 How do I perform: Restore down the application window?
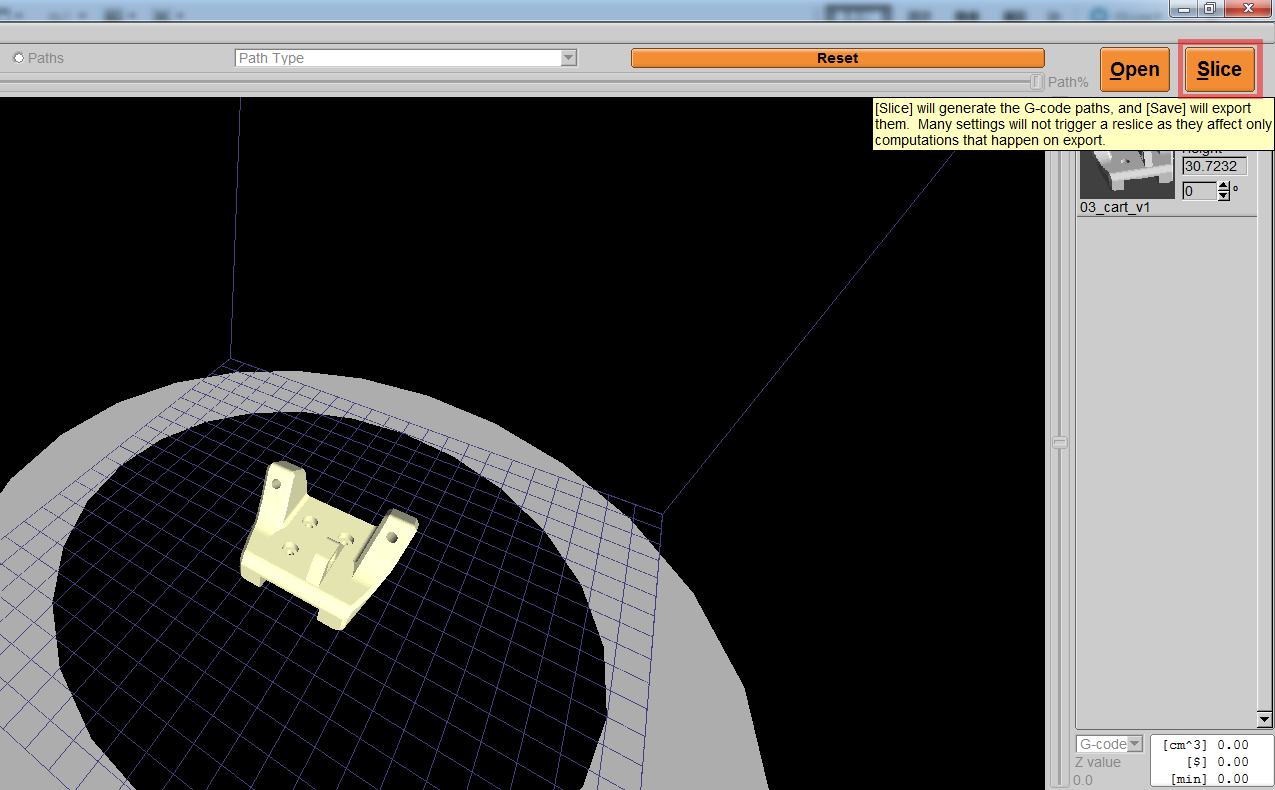[x=1209, y=8]
